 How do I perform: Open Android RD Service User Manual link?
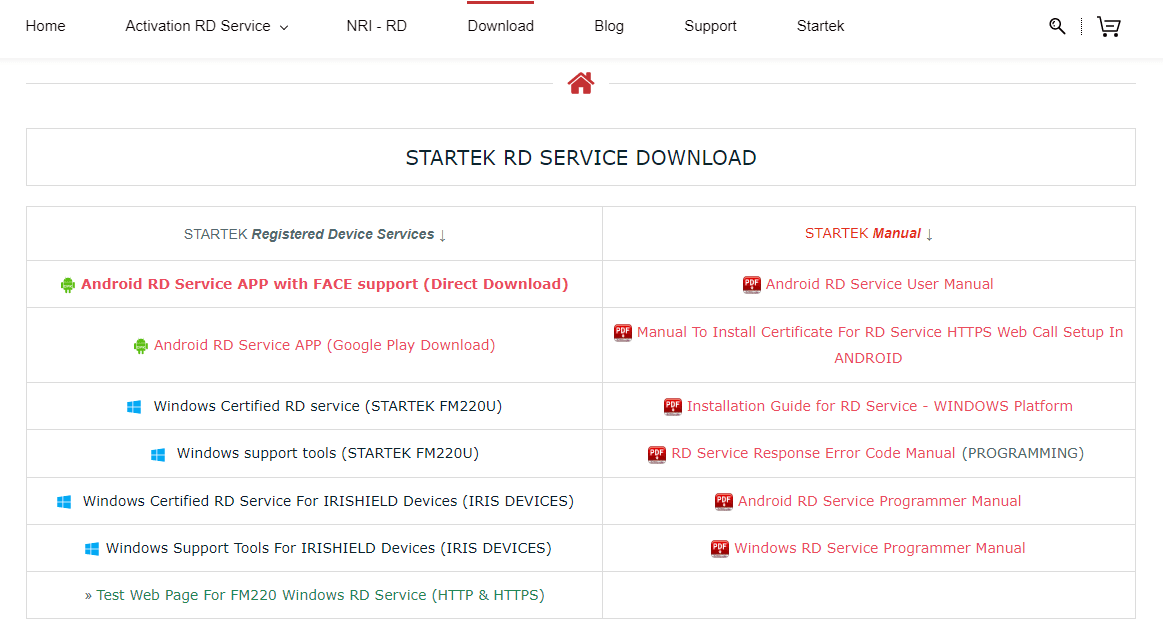(x=879, y=284)
